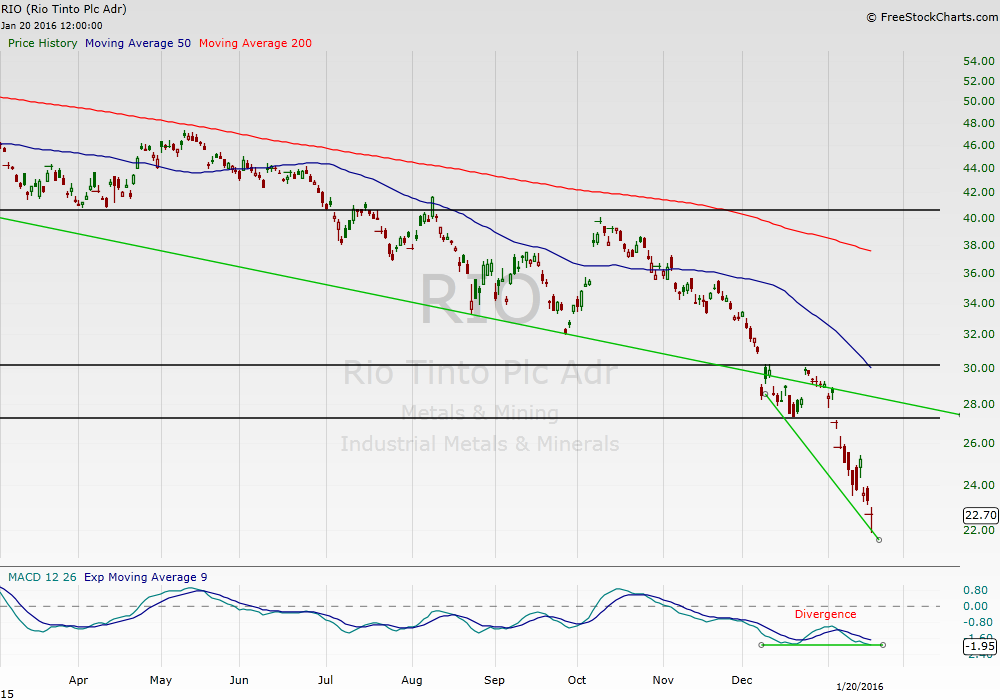Click the '40.00' price axis label
The image size is (1000, 700).
(979, 217)
